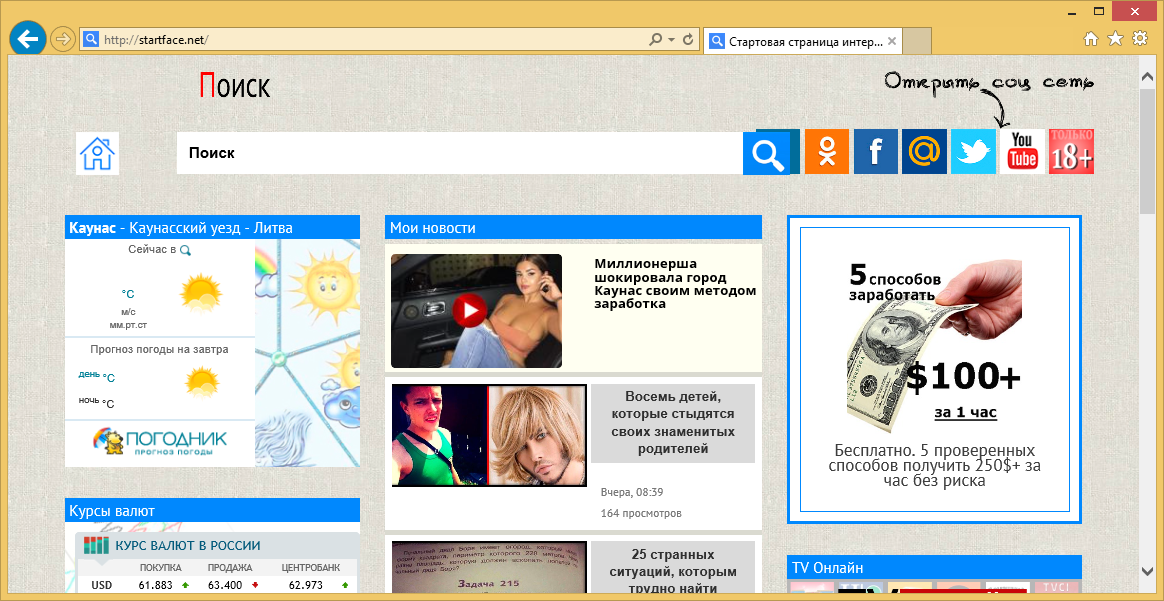Click the за 1 час ad link
Screen dimensions: 1164x601
click(x=965, y=413)
